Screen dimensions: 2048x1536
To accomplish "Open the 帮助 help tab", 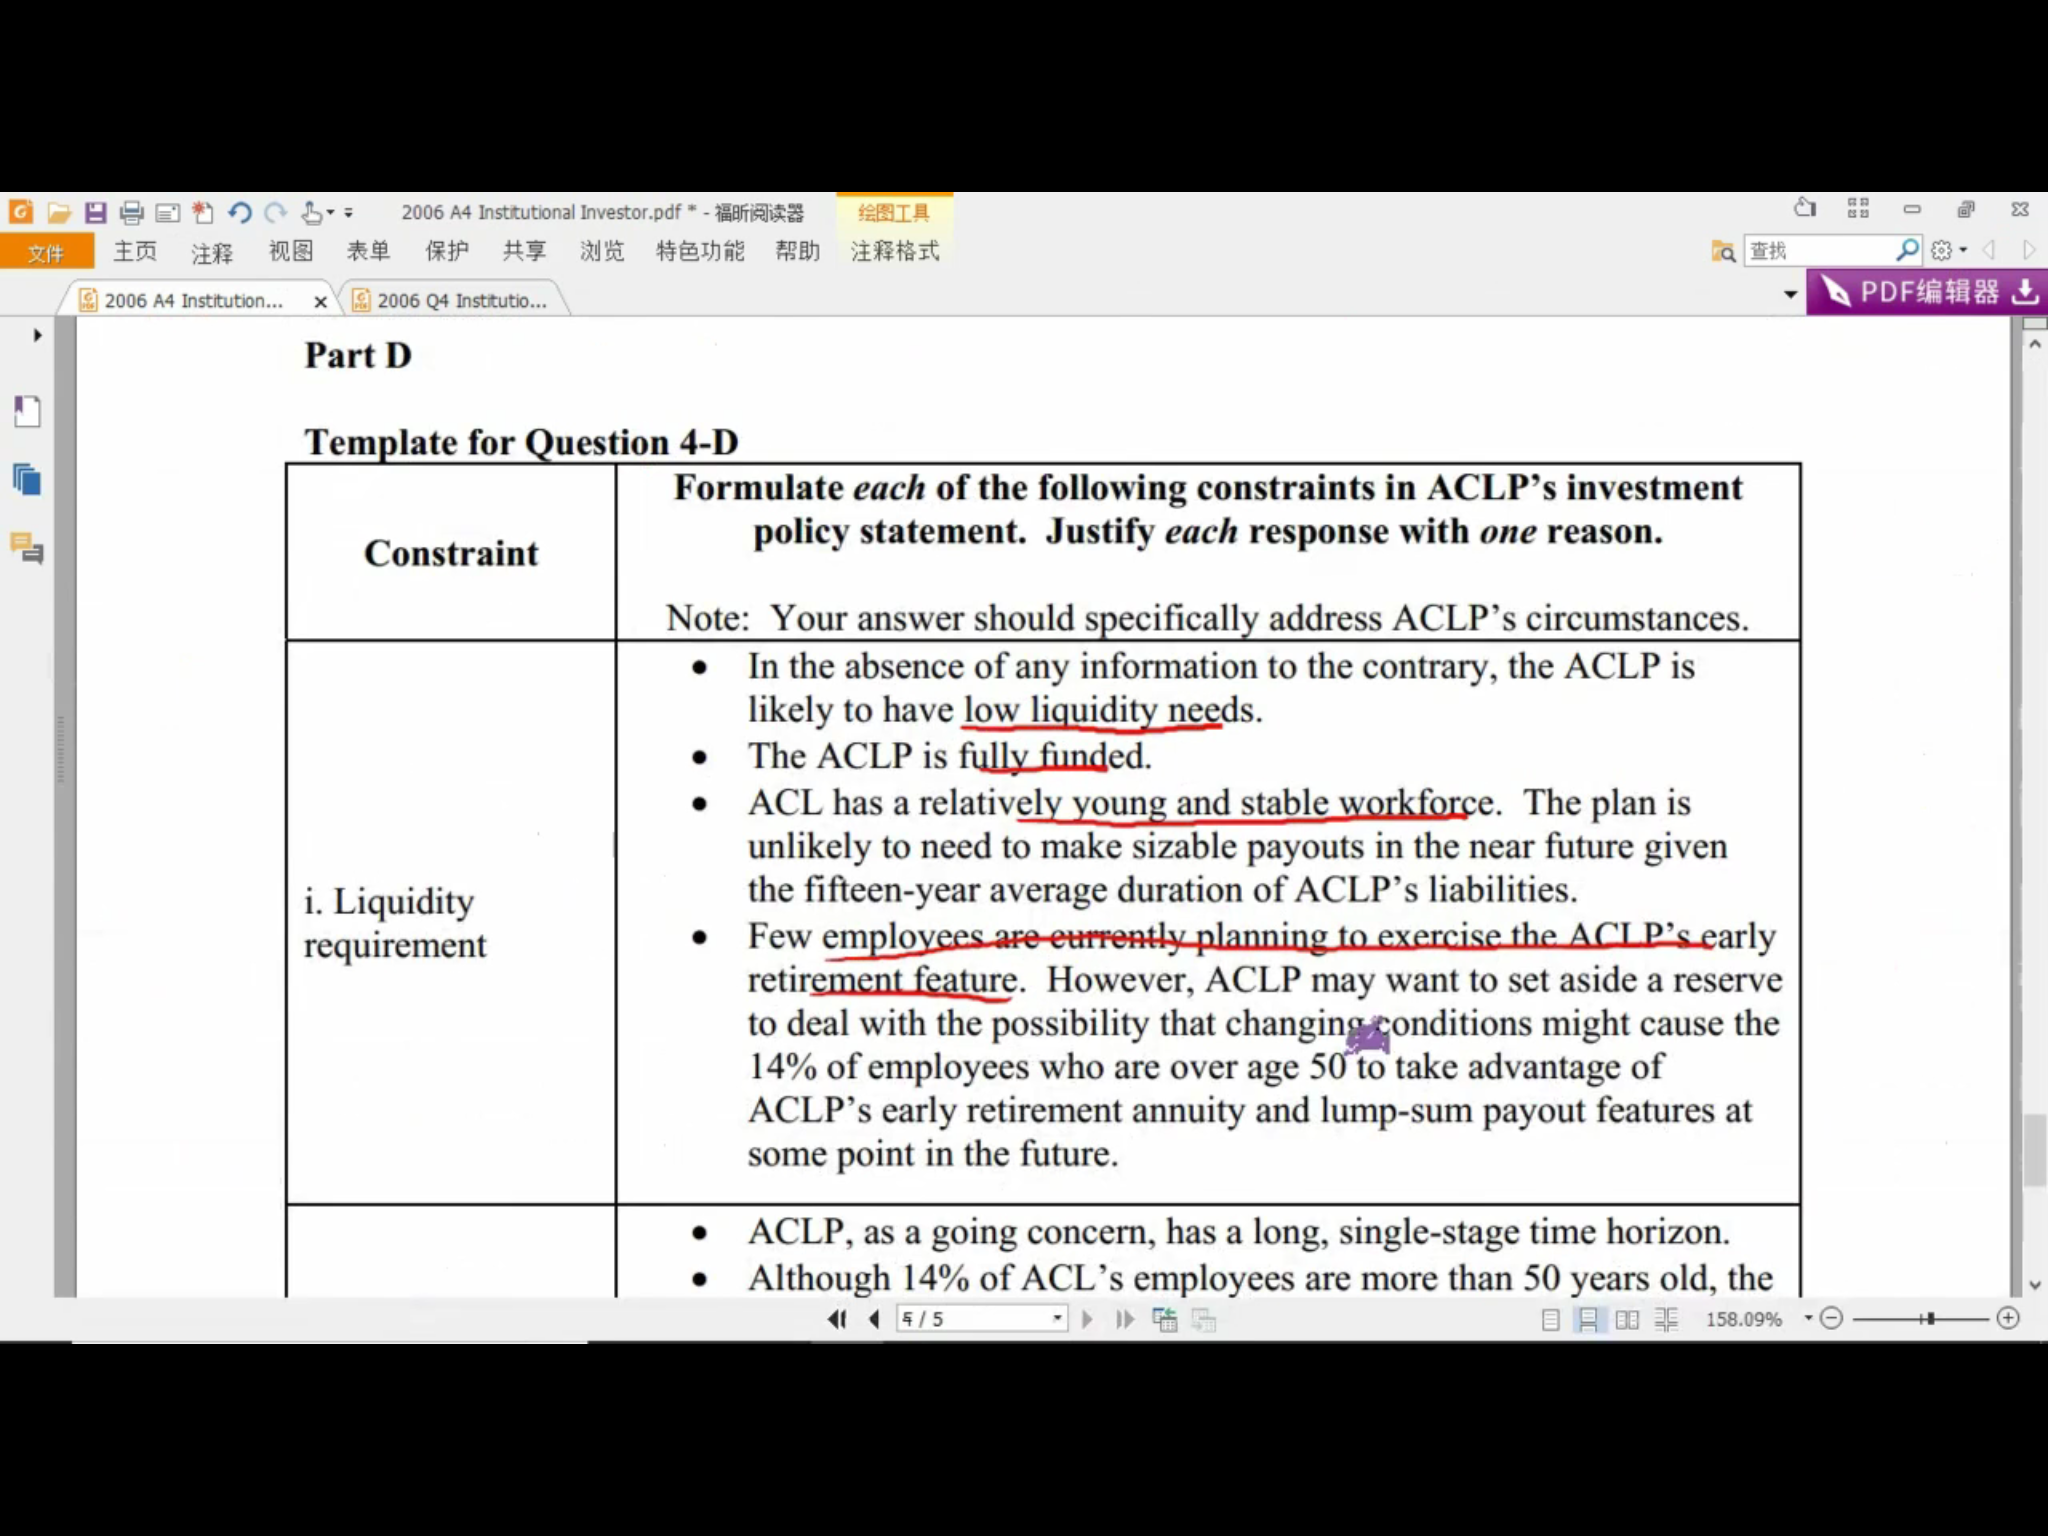I will click(x=797, y=251).
